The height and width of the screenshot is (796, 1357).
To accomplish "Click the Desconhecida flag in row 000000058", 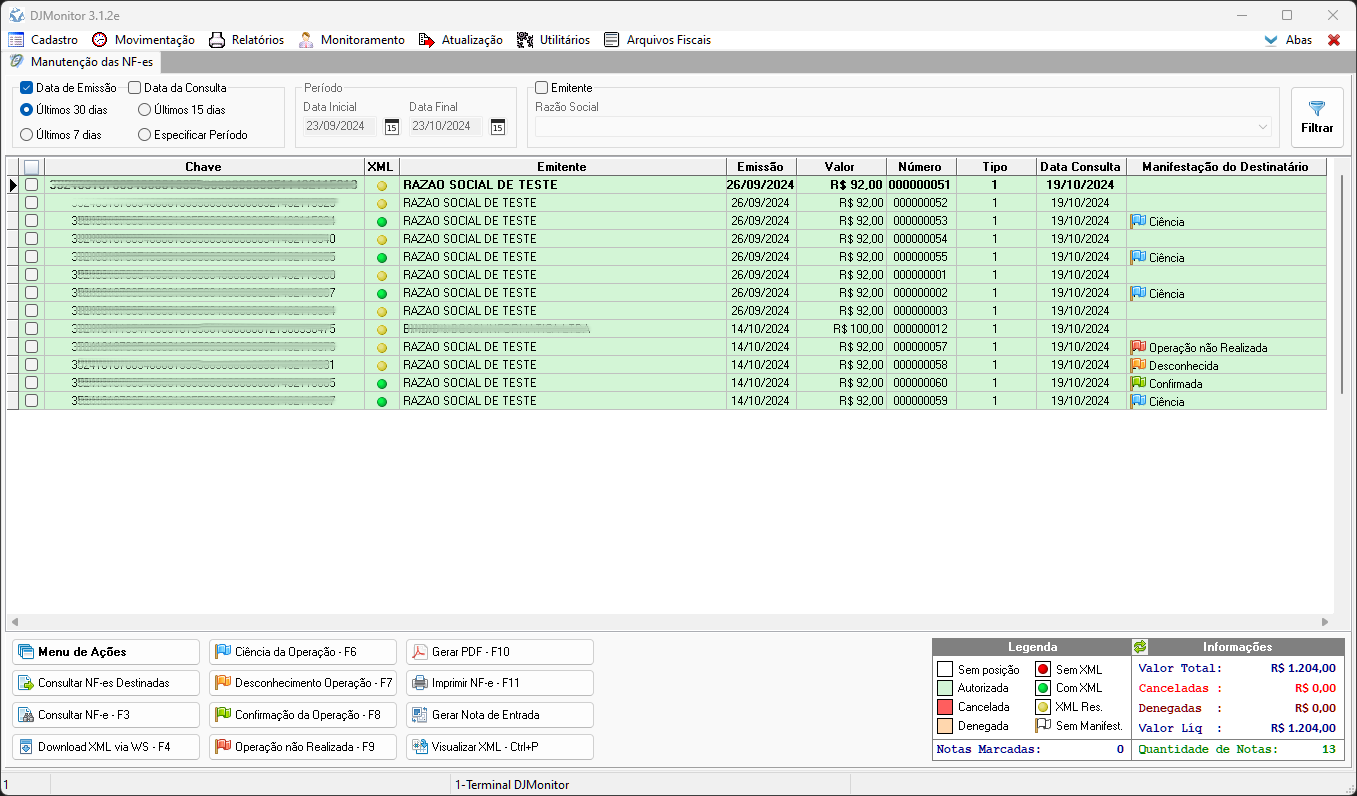I will tap(1138, 365).
